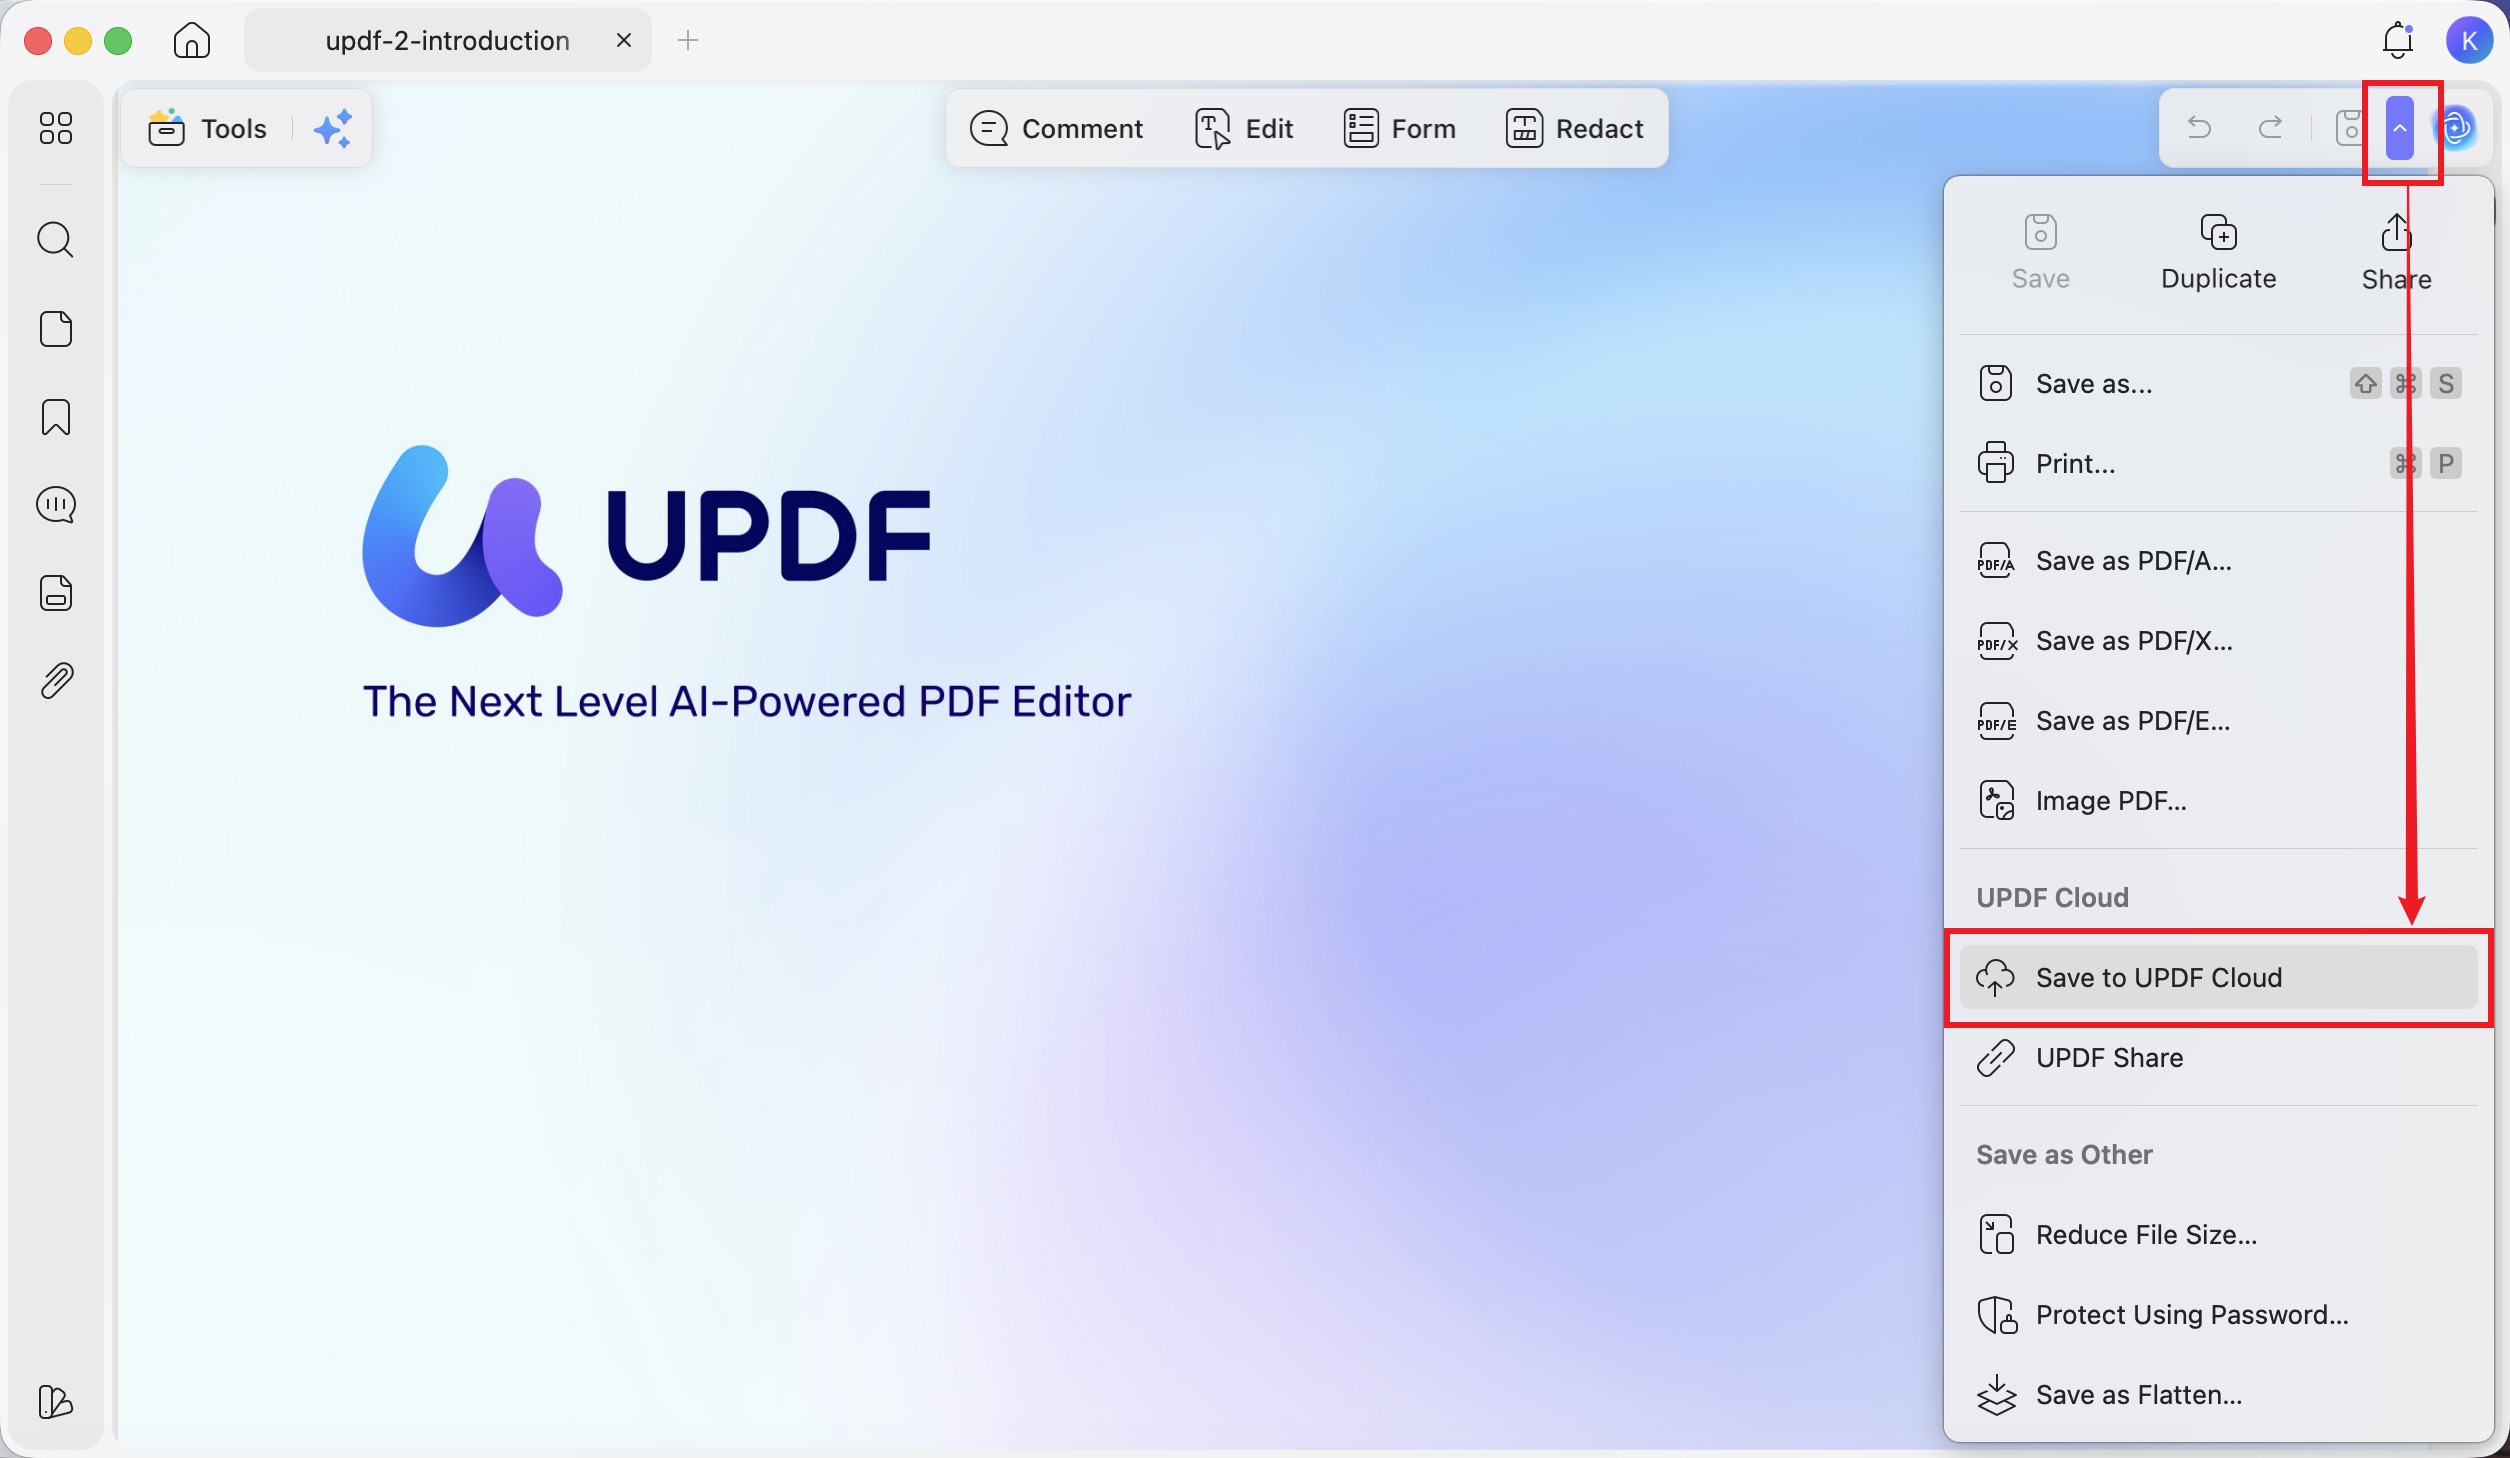Viewport: 2510px width, 1458px height.
Task: Click the UPDF logo in document
Action: 646,536
